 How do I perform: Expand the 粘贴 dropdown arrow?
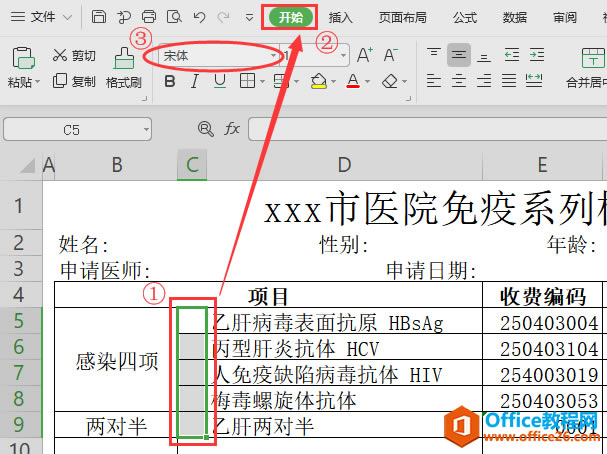point(38,82)
